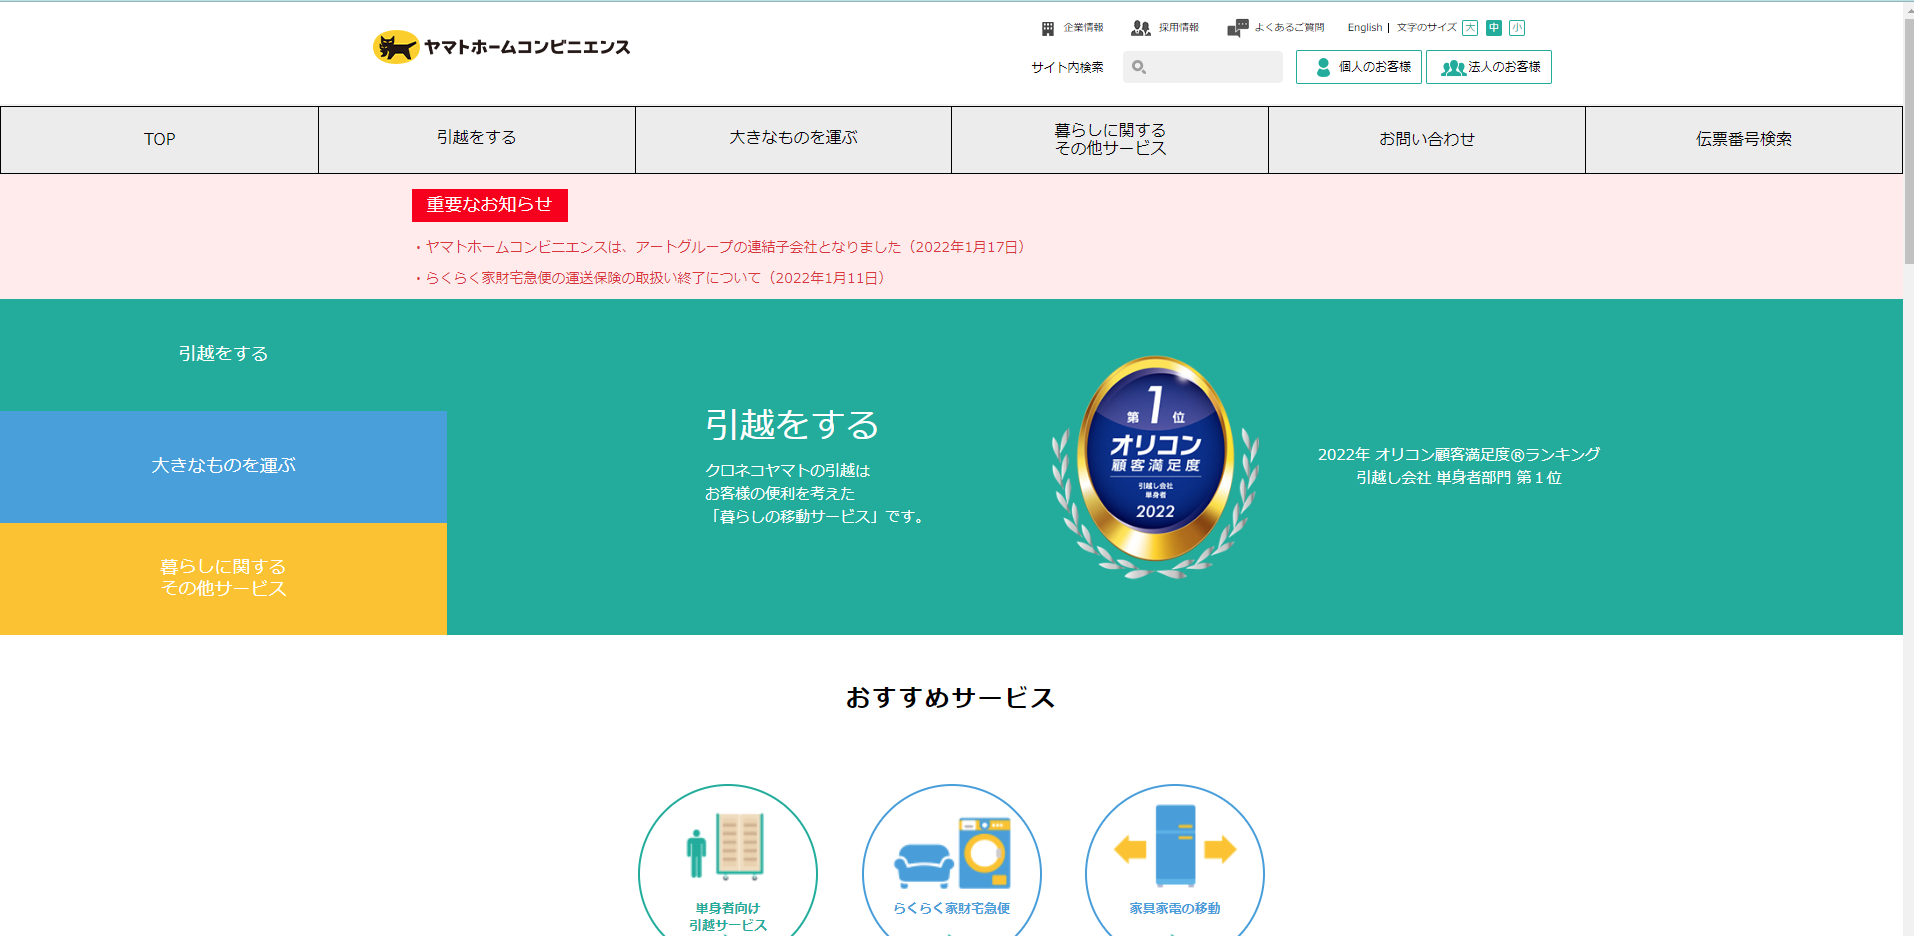Set text size to medium (中)
This screenshot has height=936, width=1914.
click(1493, 28)
